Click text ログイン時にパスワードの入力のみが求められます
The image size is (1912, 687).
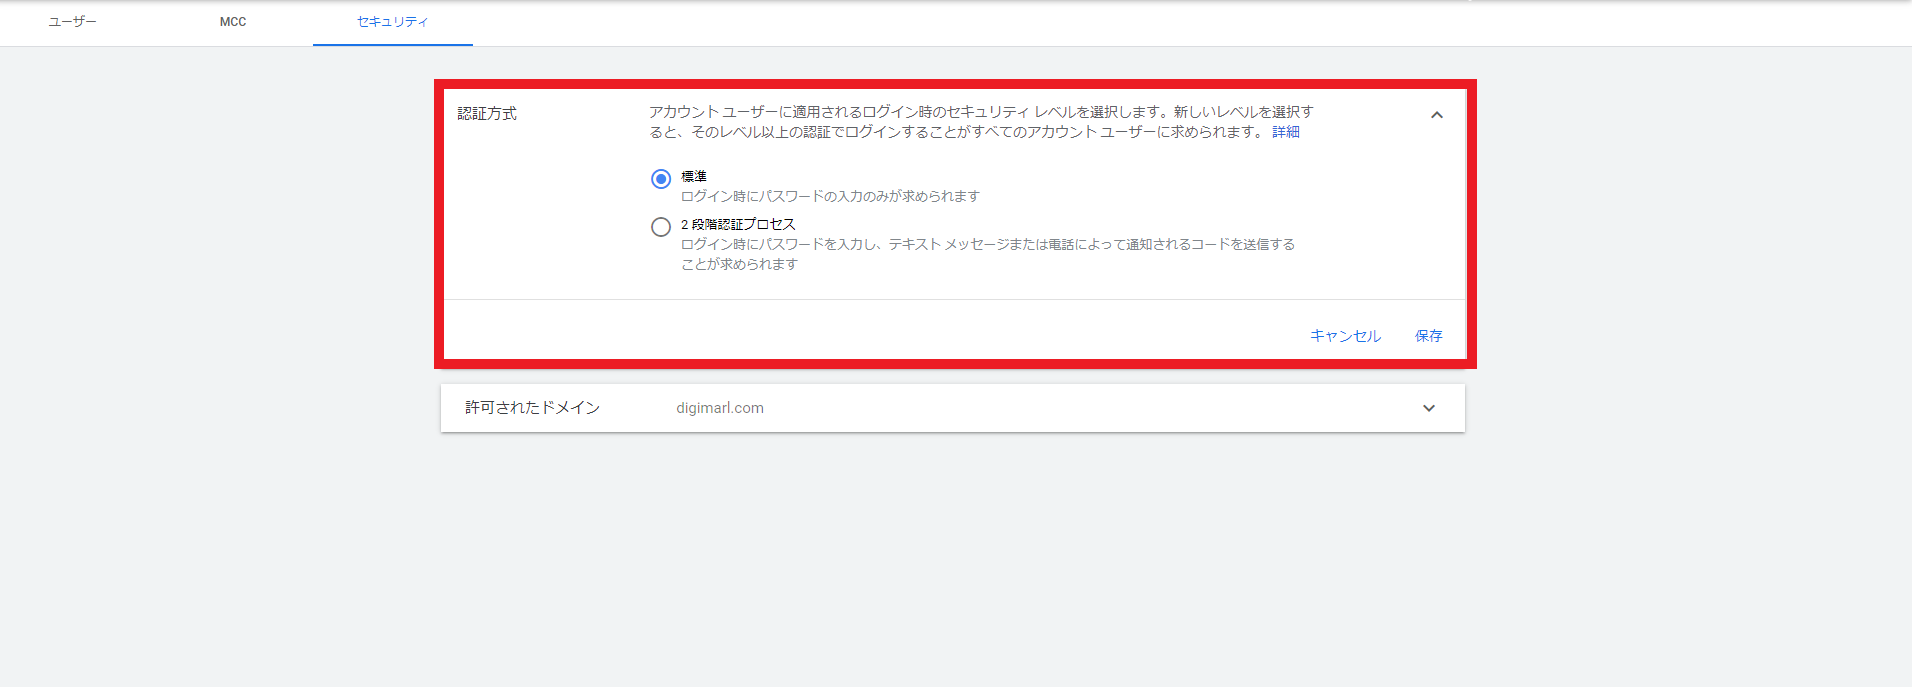coord(830,196)
